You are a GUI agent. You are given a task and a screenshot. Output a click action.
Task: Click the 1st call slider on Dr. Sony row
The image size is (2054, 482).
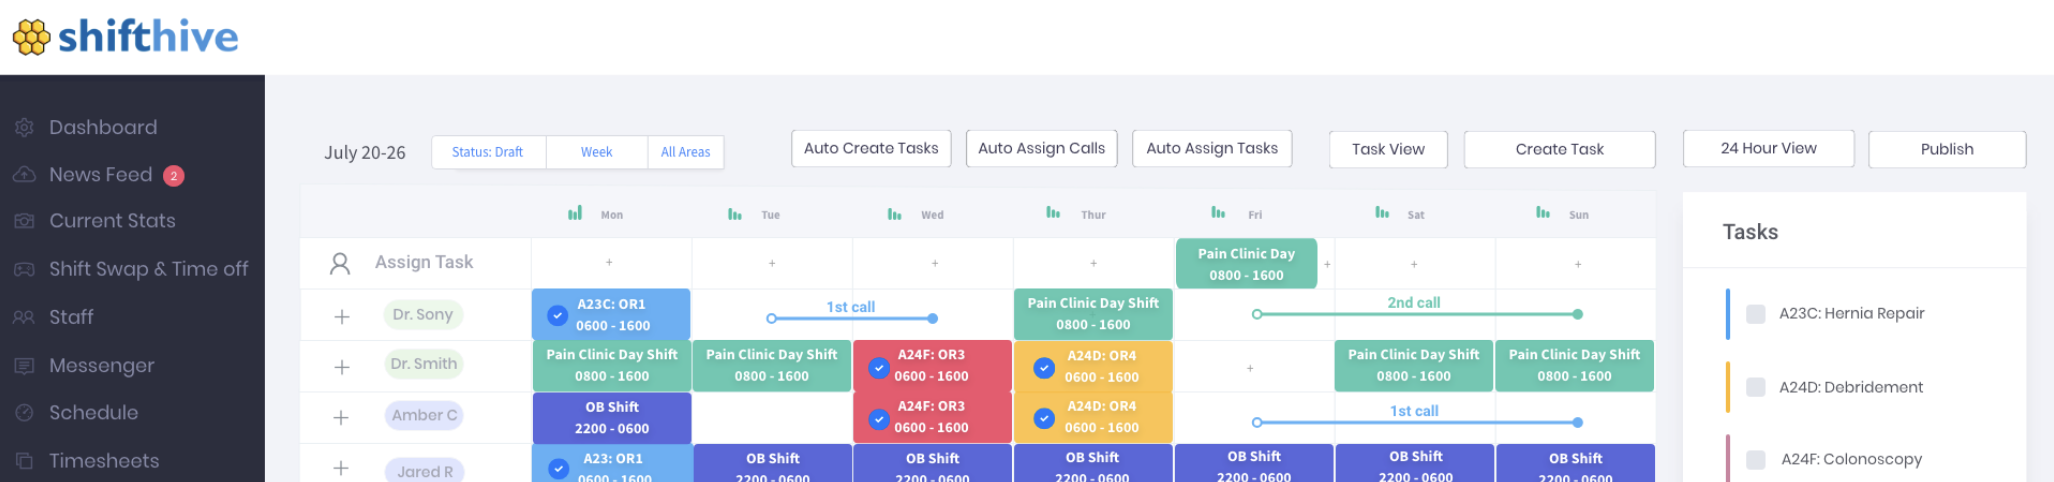[x=851, y=317]
